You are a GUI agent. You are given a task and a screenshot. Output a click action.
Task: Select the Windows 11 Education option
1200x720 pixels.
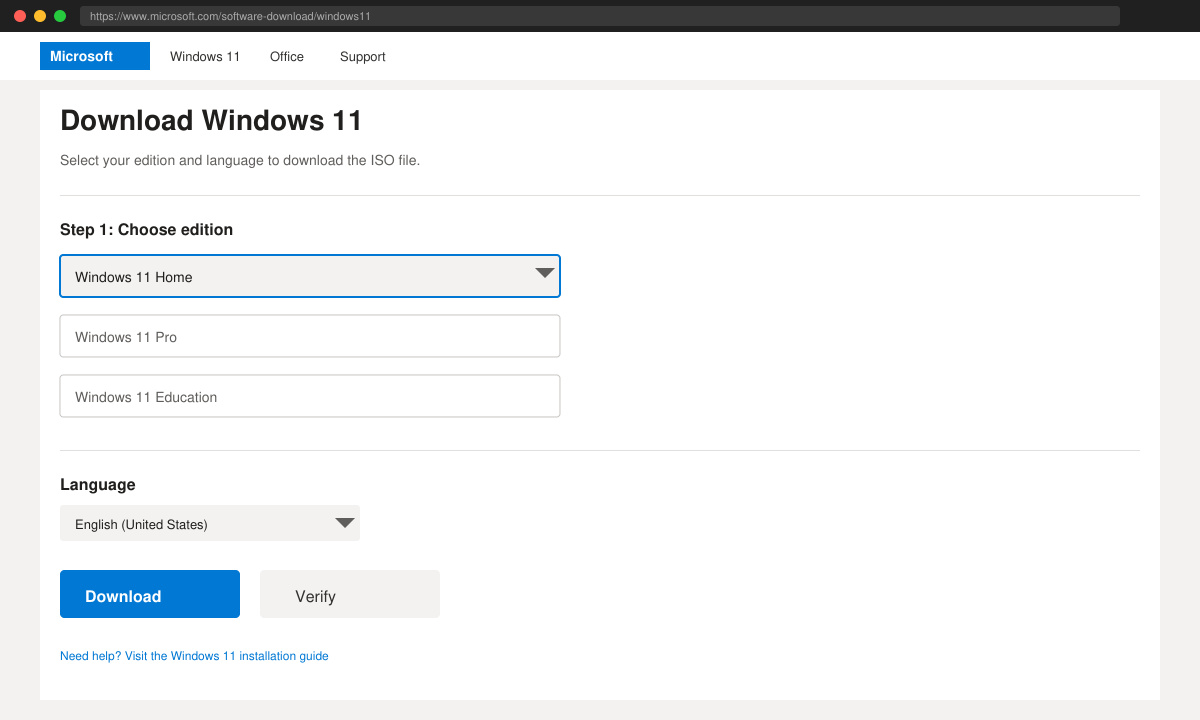pyautogui.click(x=310, y=396)
